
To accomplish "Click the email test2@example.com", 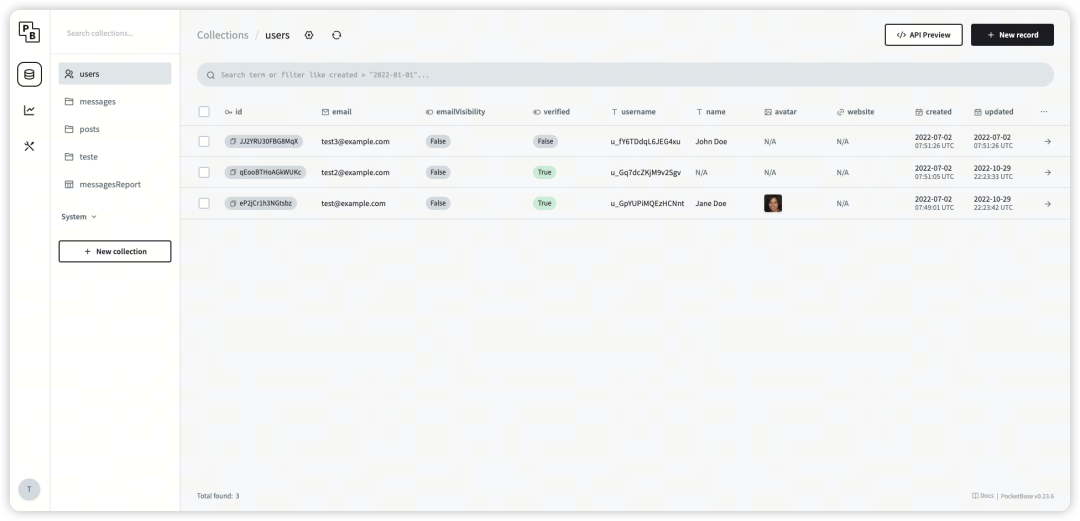I will (355, 172).
